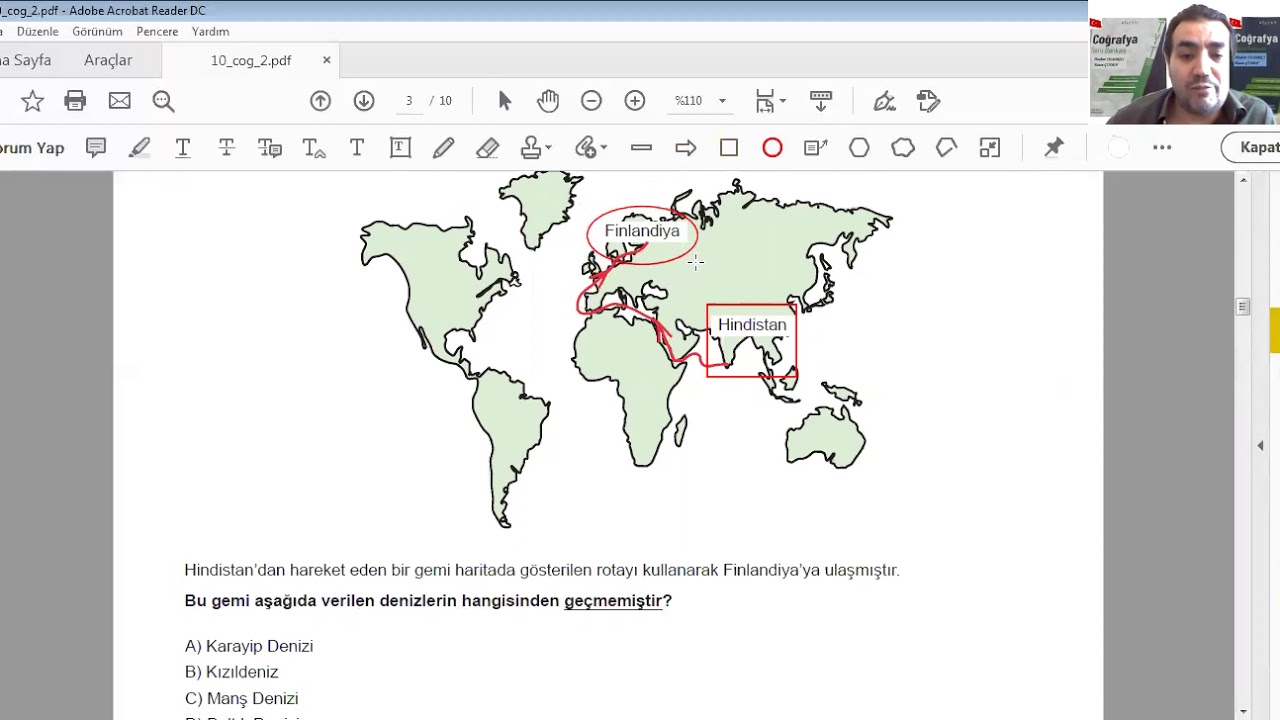Open the Yardım menu

point(210,31)
